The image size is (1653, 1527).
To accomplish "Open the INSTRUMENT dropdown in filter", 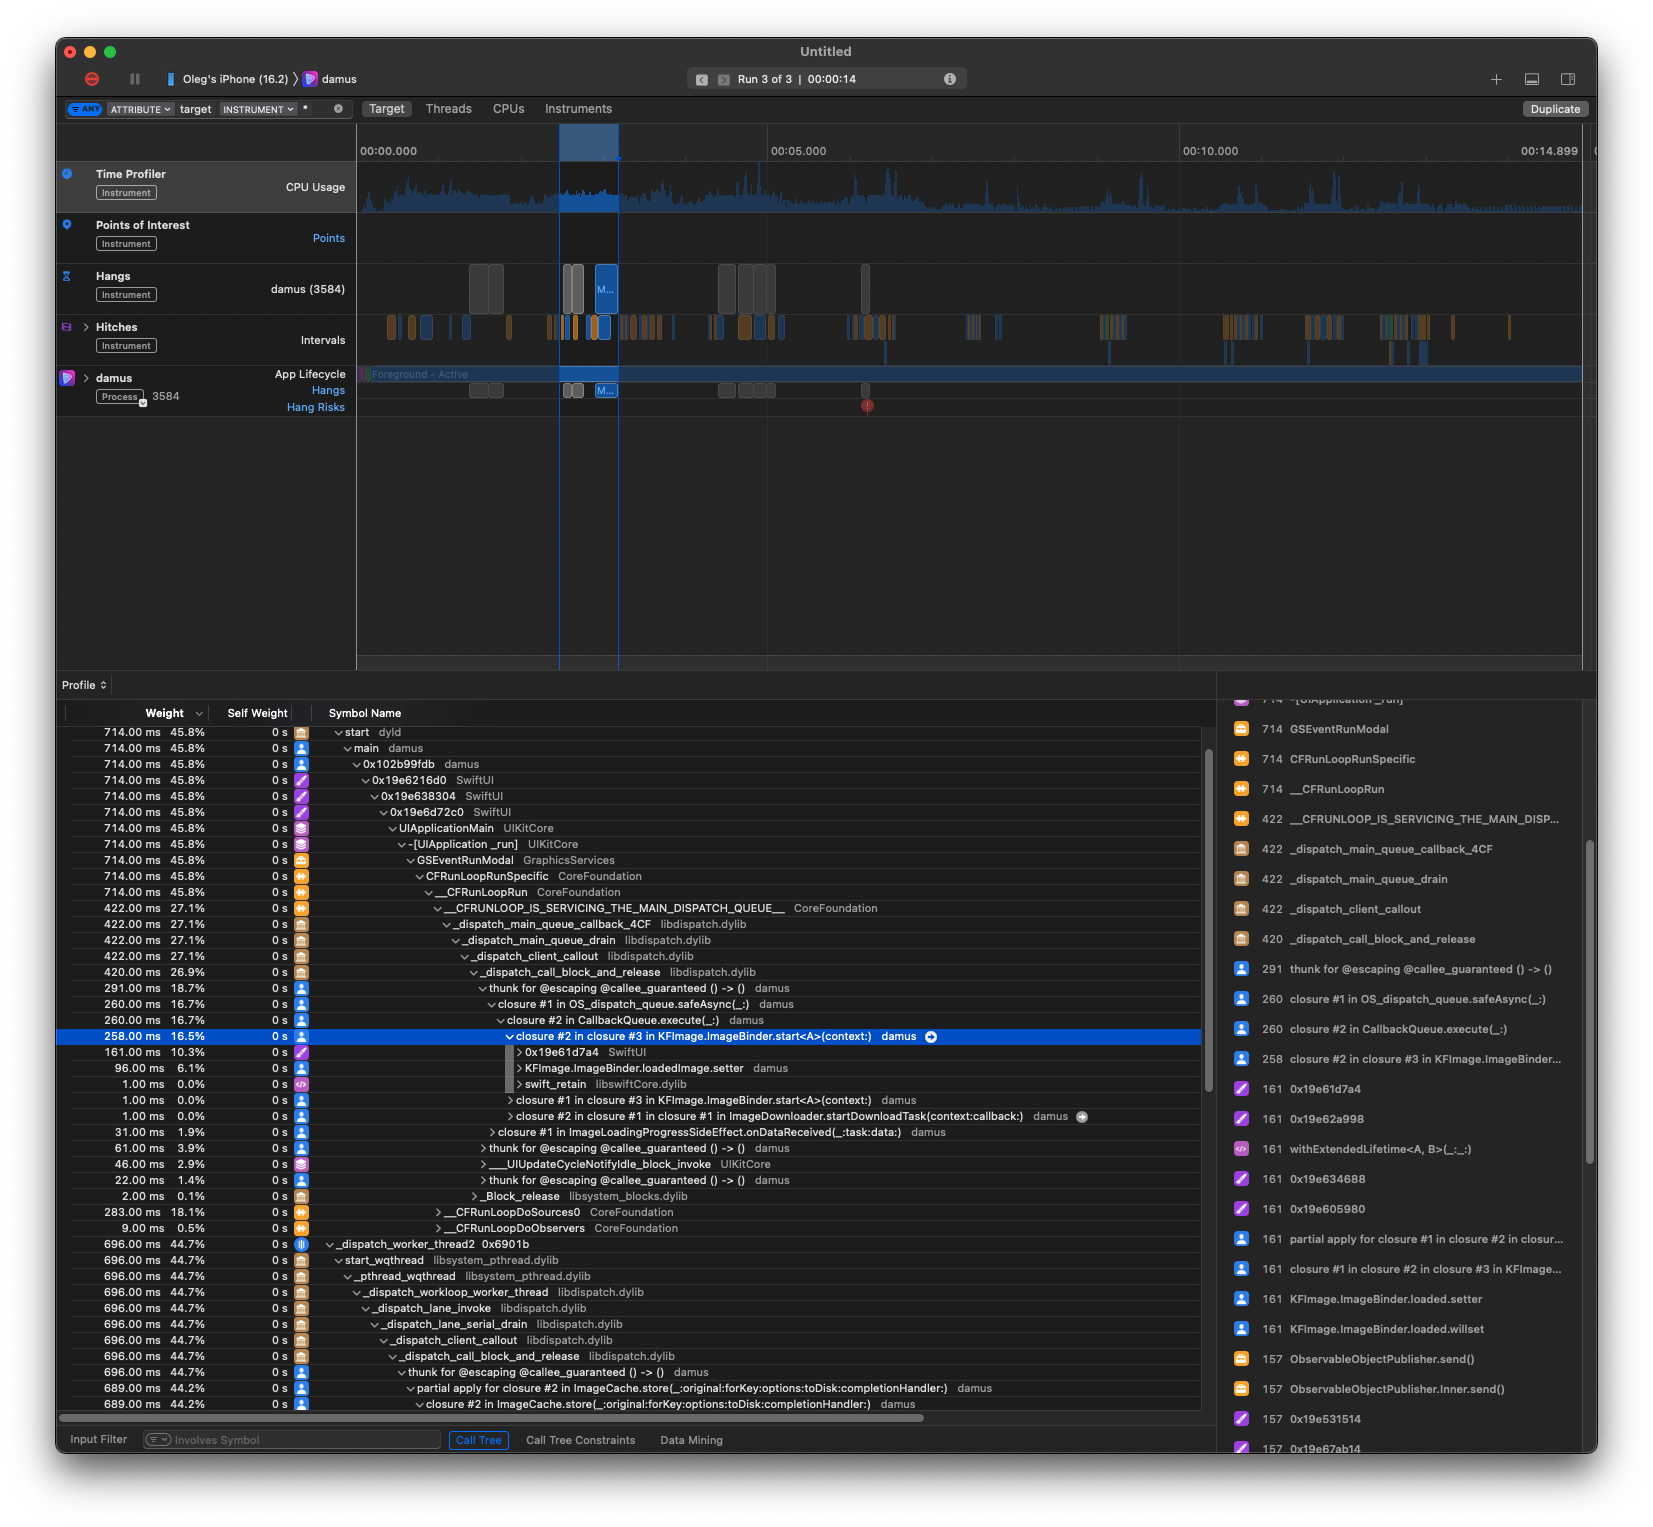I will 258,109.
